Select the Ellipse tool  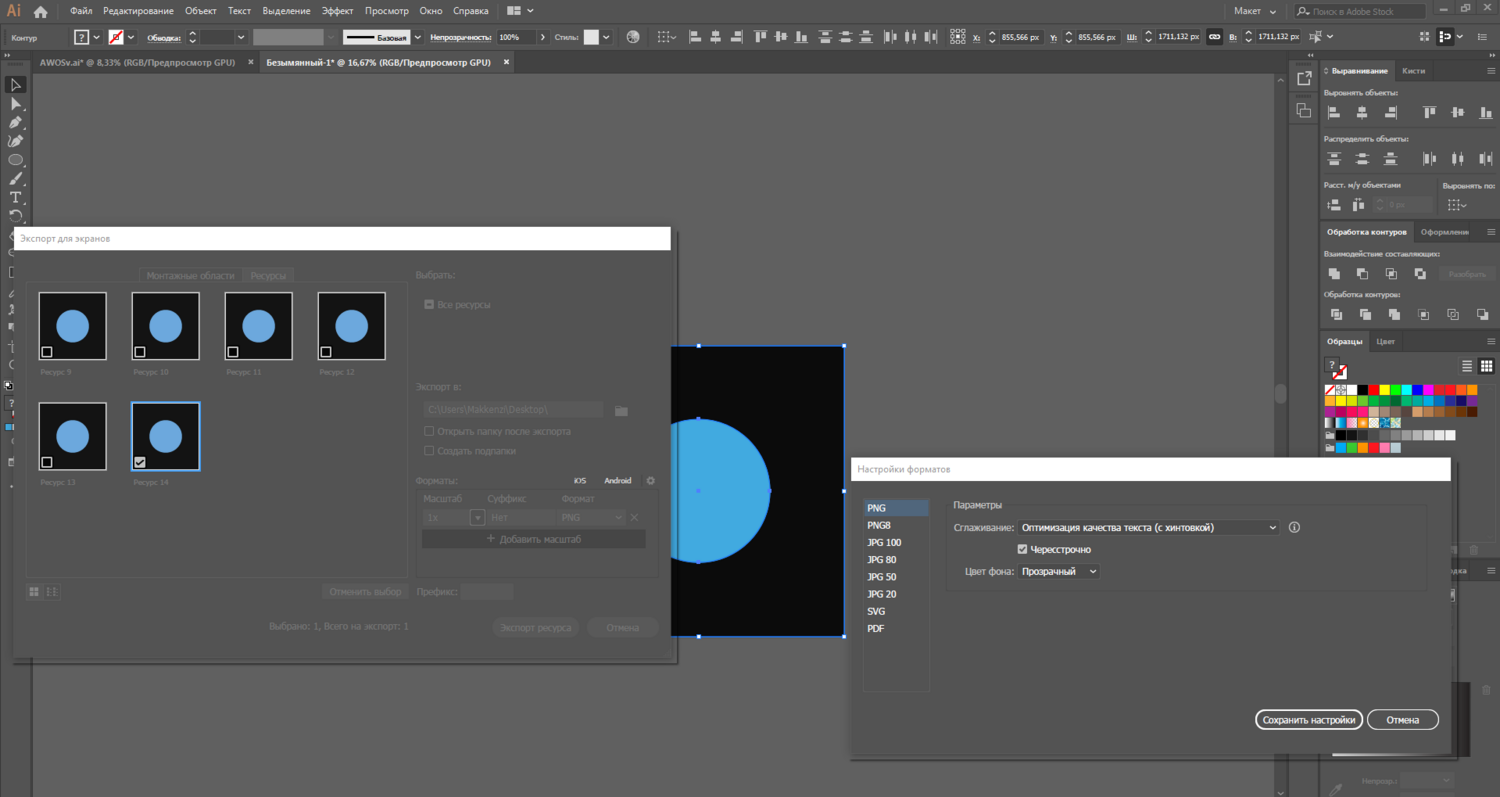click(16, 160)
